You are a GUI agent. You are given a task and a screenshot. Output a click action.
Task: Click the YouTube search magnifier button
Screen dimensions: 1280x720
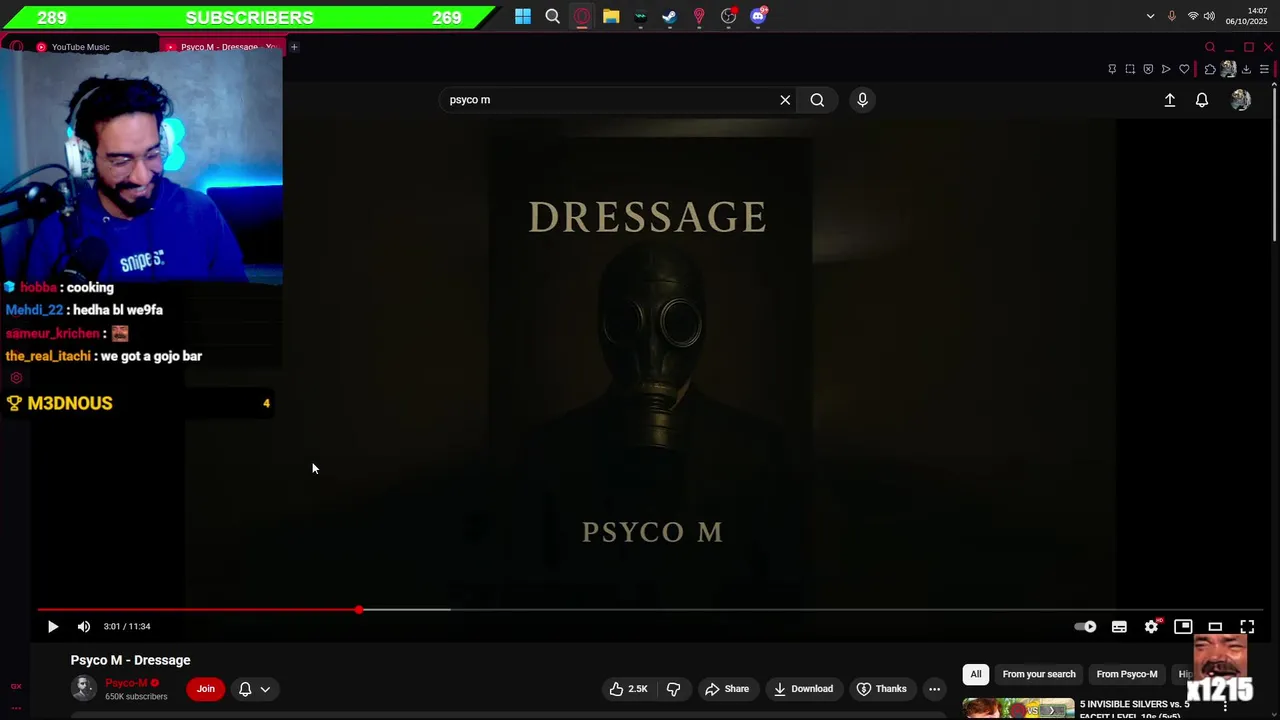click(x=817, y=100)
